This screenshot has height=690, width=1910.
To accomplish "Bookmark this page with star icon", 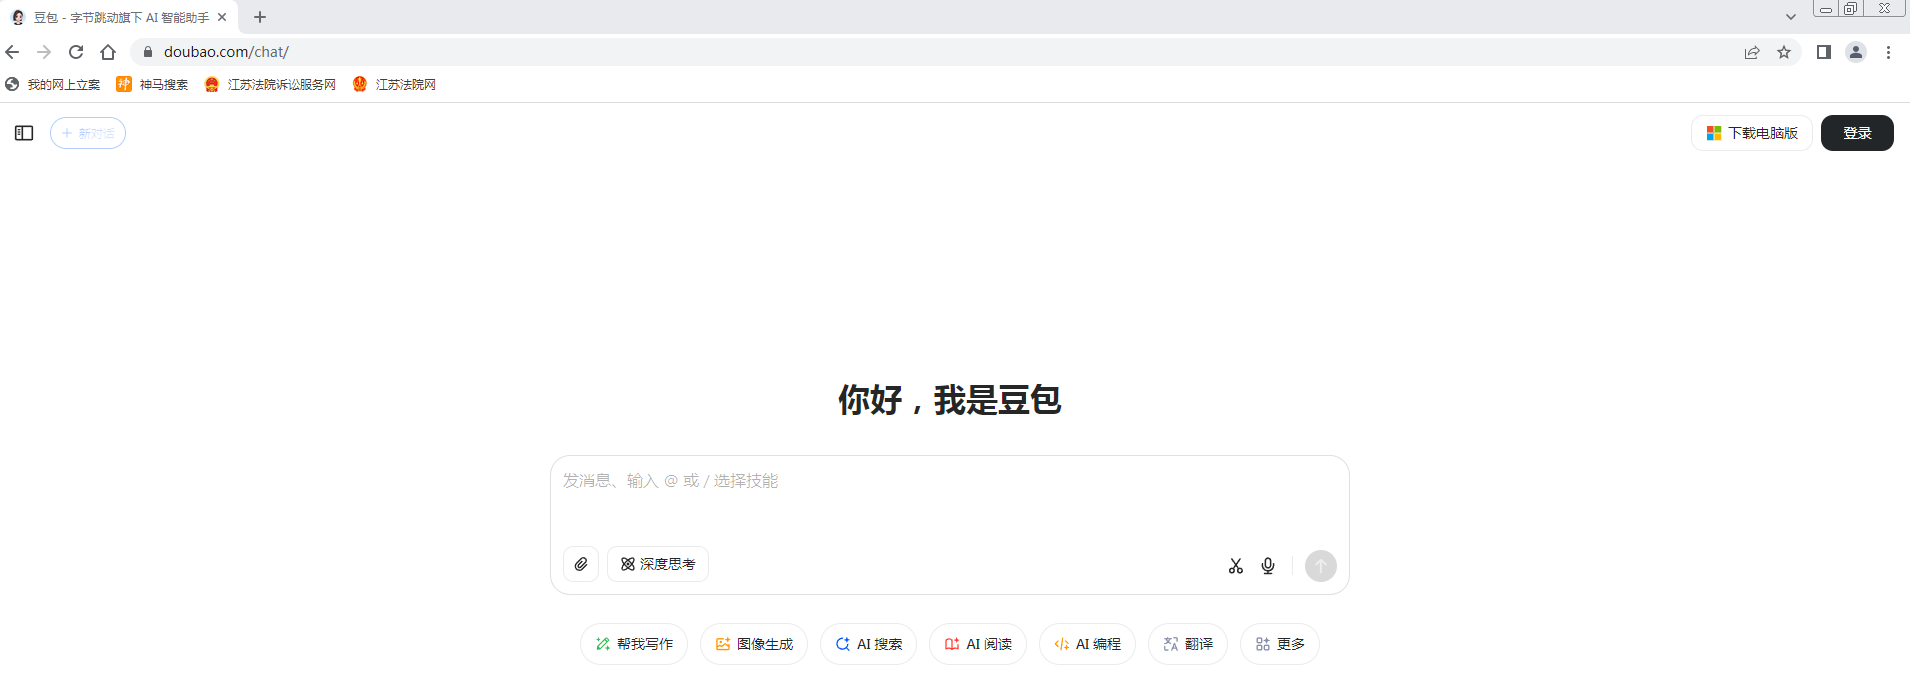I will [x=1784, y=52].
